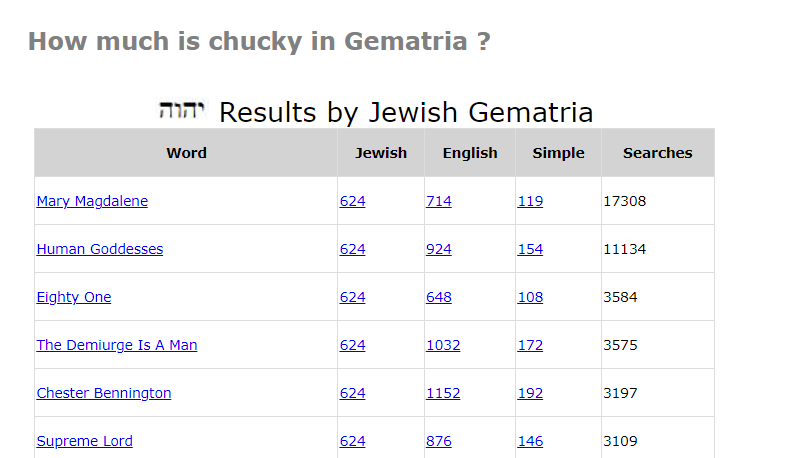Viewport: 806px width, 458px height.
Task: Open English value 876 link
Action: click(439, 441)
